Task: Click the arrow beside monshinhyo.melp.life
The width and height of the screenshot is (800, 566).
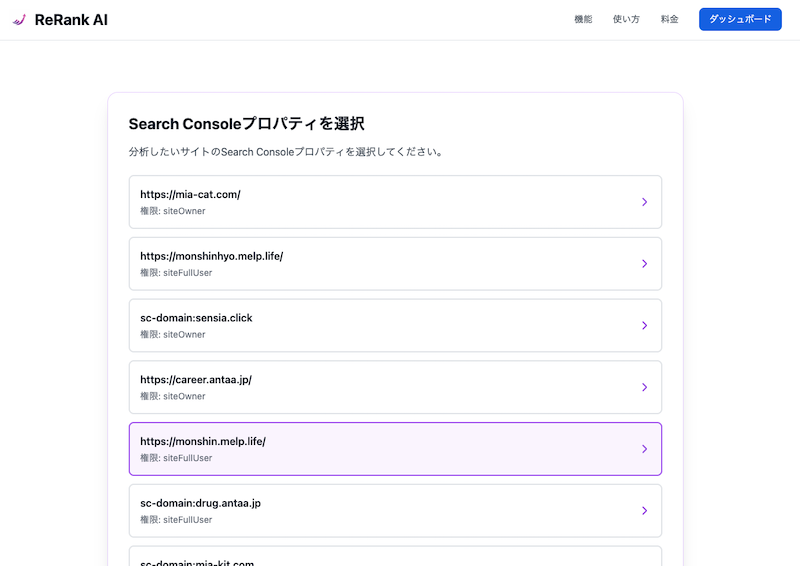Action: 644,264
